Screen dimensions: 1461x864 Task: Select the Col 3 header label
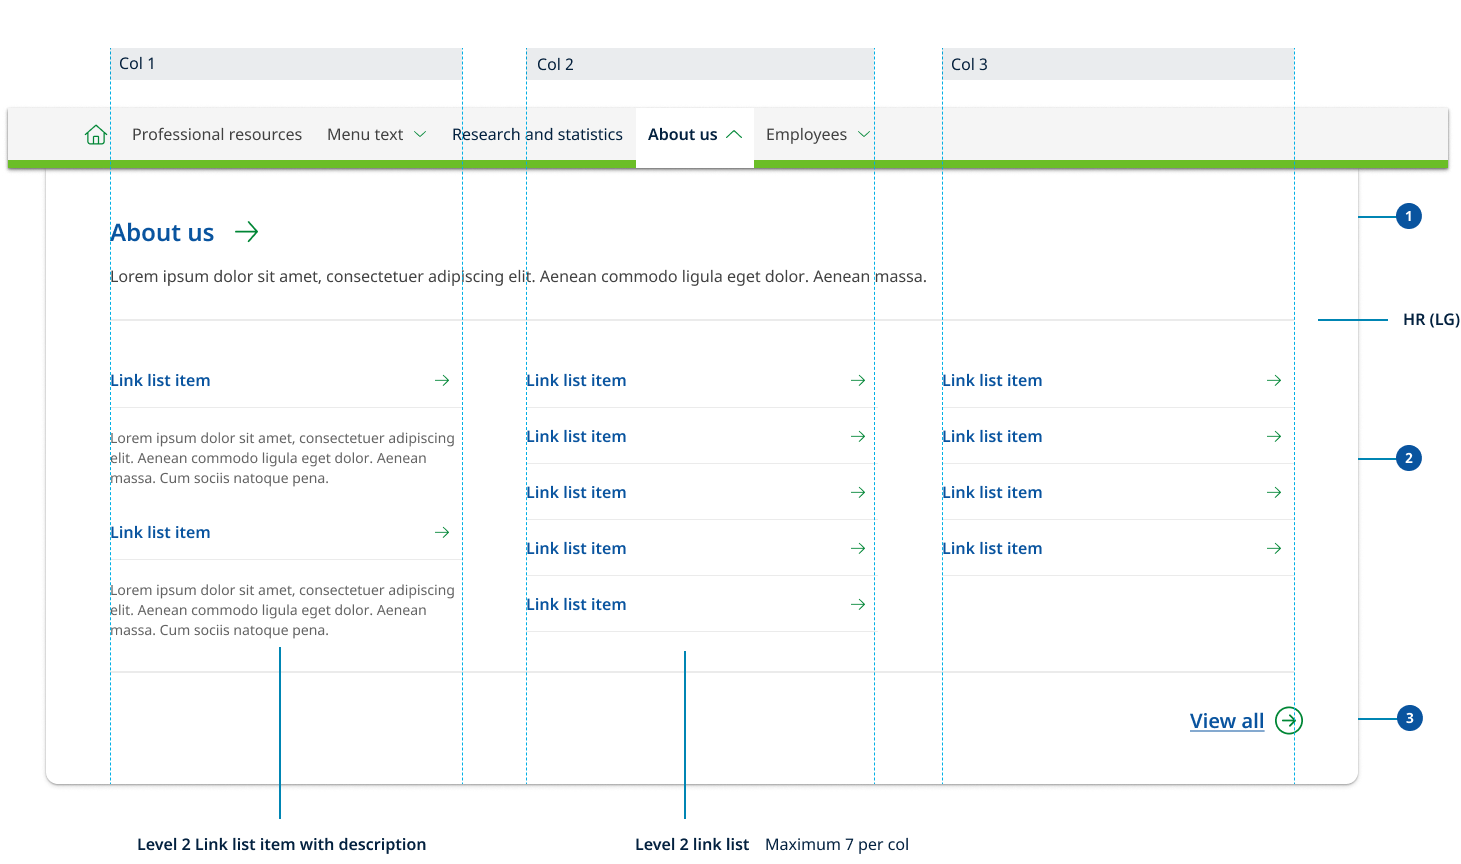coord(969,65)
